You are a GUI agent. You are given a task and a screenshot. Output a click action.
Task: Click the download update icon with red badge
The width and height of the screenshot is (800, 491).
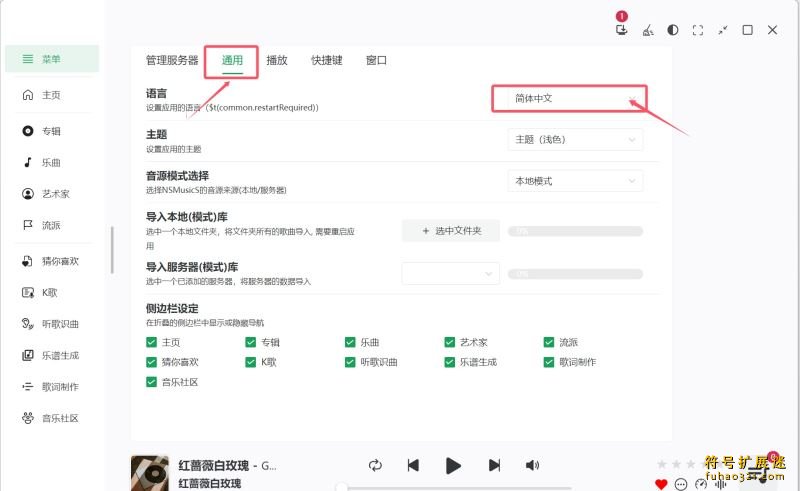[x=621, y=30]
